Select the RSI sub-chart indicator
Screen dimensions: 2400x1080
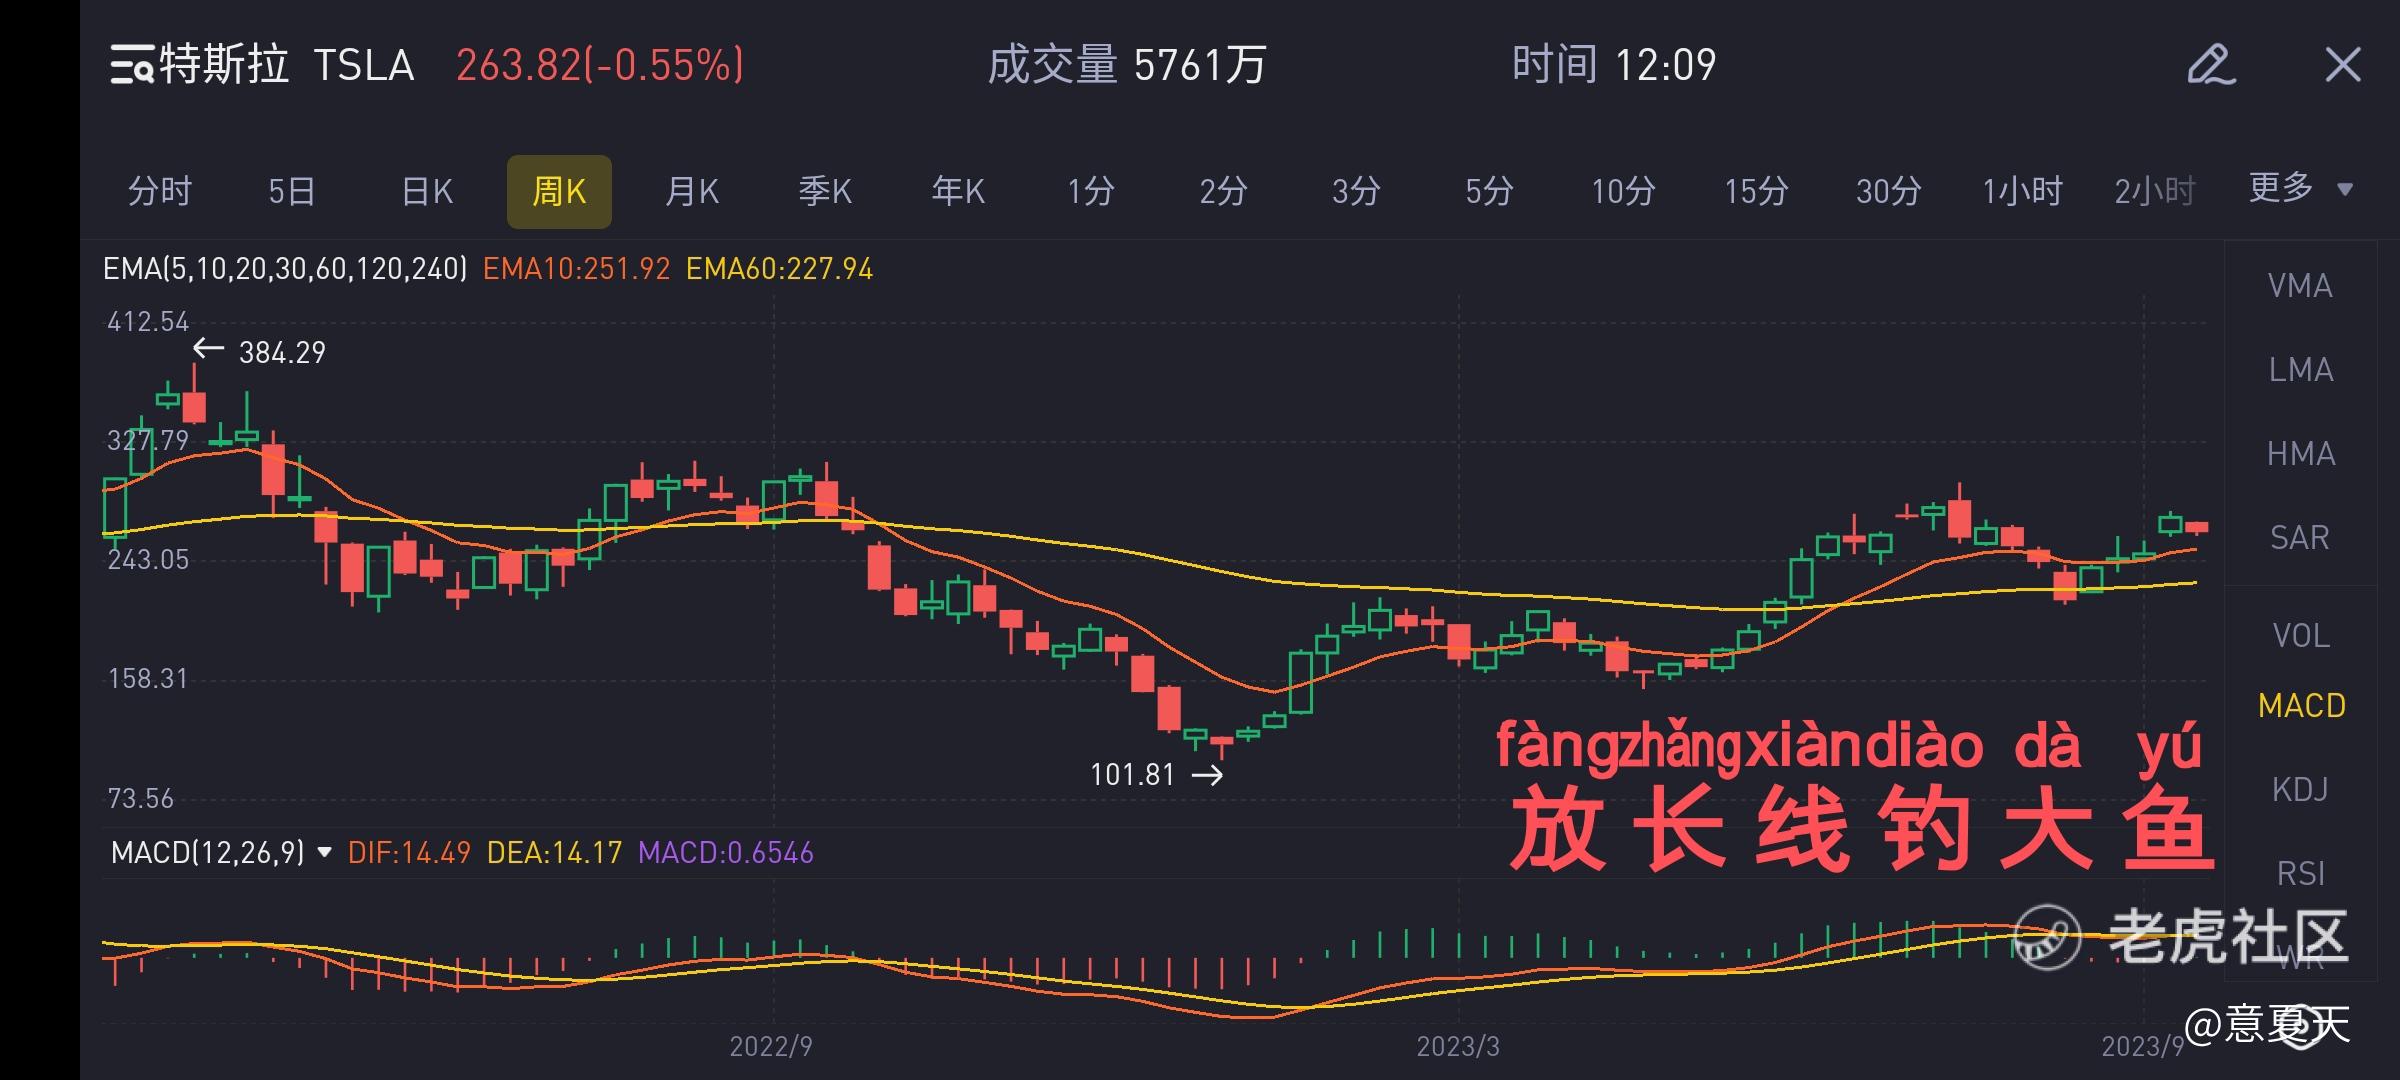pyautogui.click(x=2300, y=874)
